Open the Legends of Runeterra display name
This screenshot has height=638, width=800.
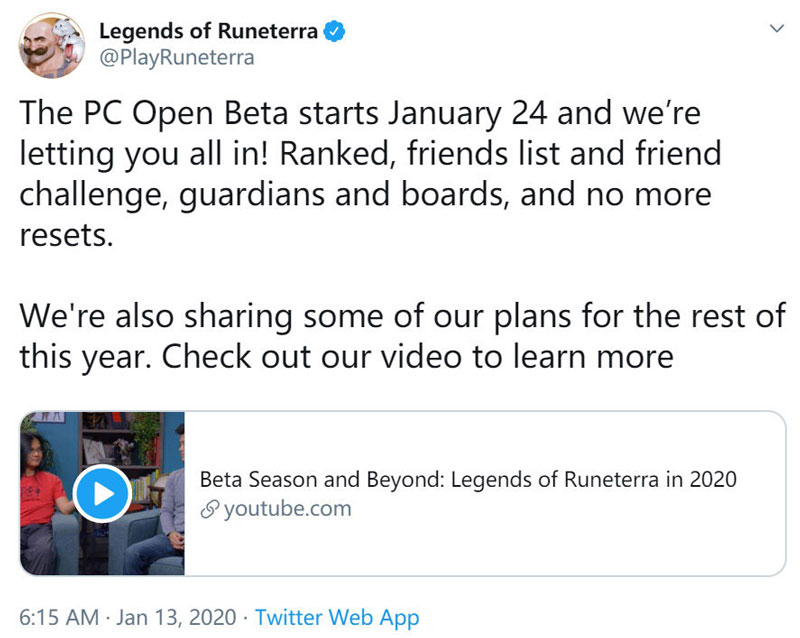[208, 31]
